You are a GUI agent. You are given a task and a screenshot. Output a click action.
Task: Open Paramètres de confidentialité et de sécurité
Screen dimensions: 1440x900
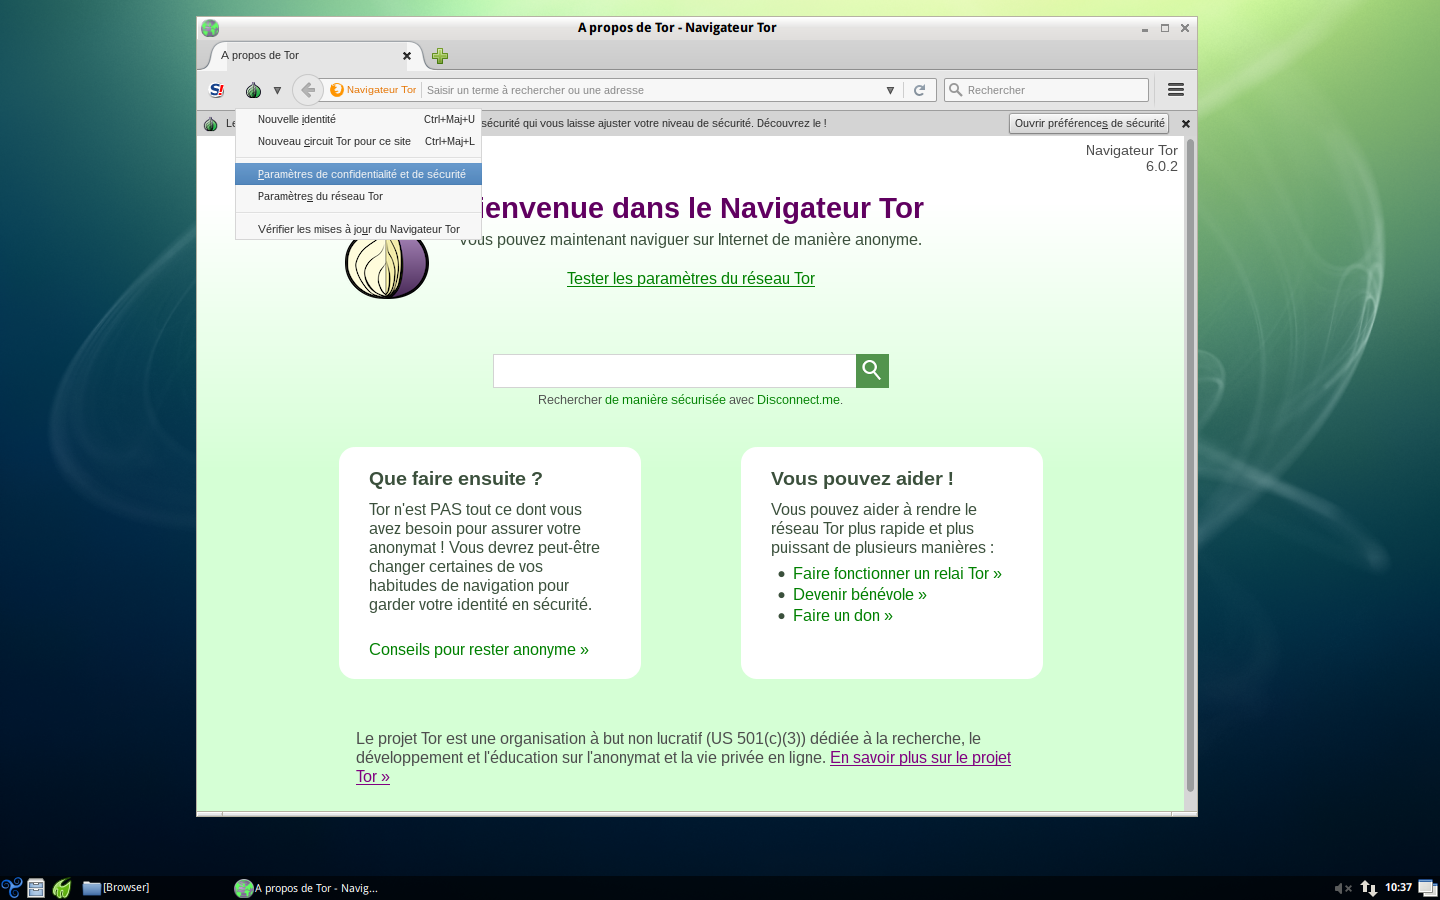(x=358, y=174)
